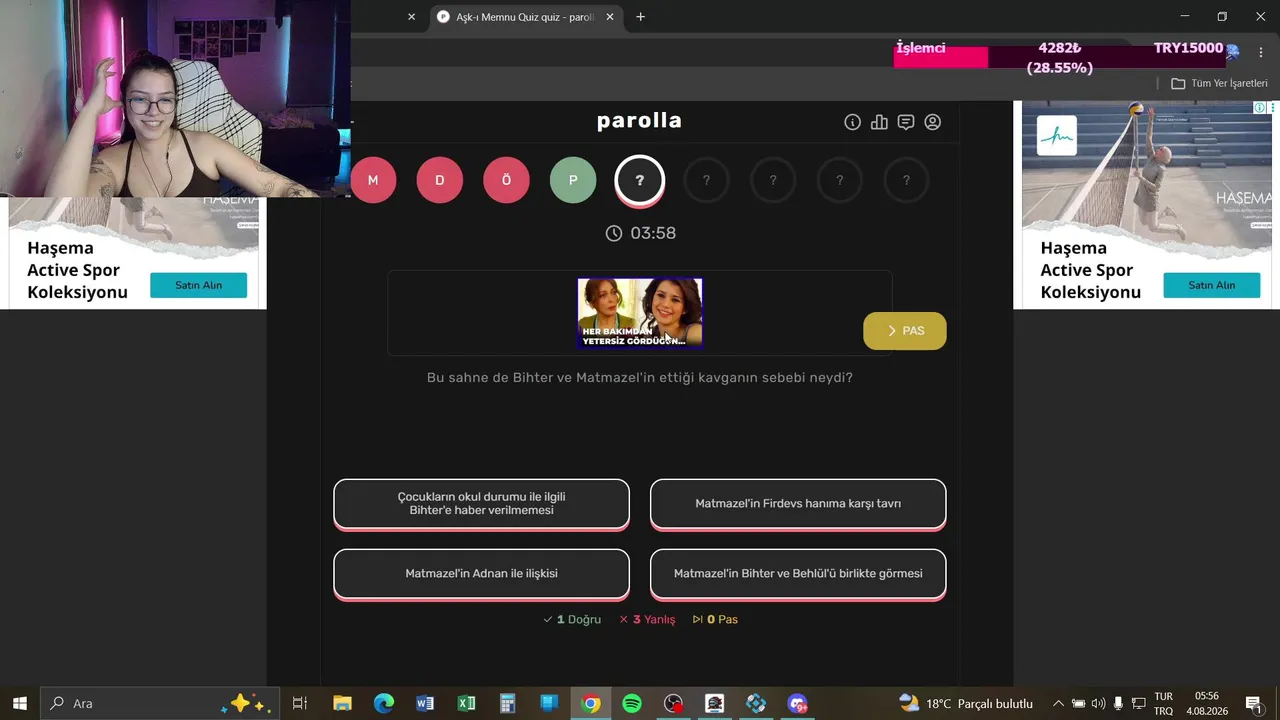Viewport: 1280px width, 720px height.
Task: Open Microsoft Excel from the taskbar
Action: point(466,703)
